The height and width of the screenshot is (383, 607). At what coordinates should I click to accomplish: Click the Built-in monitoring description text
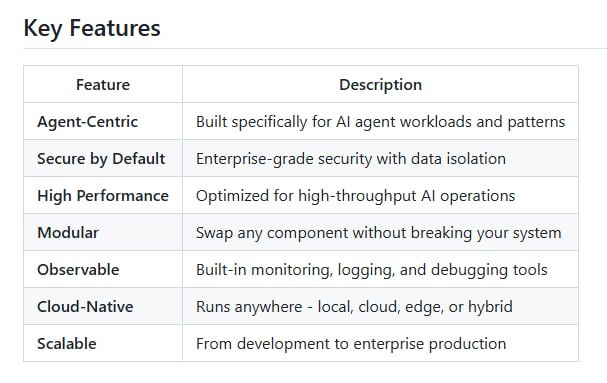pyautogui.click(x=372, y=270)
